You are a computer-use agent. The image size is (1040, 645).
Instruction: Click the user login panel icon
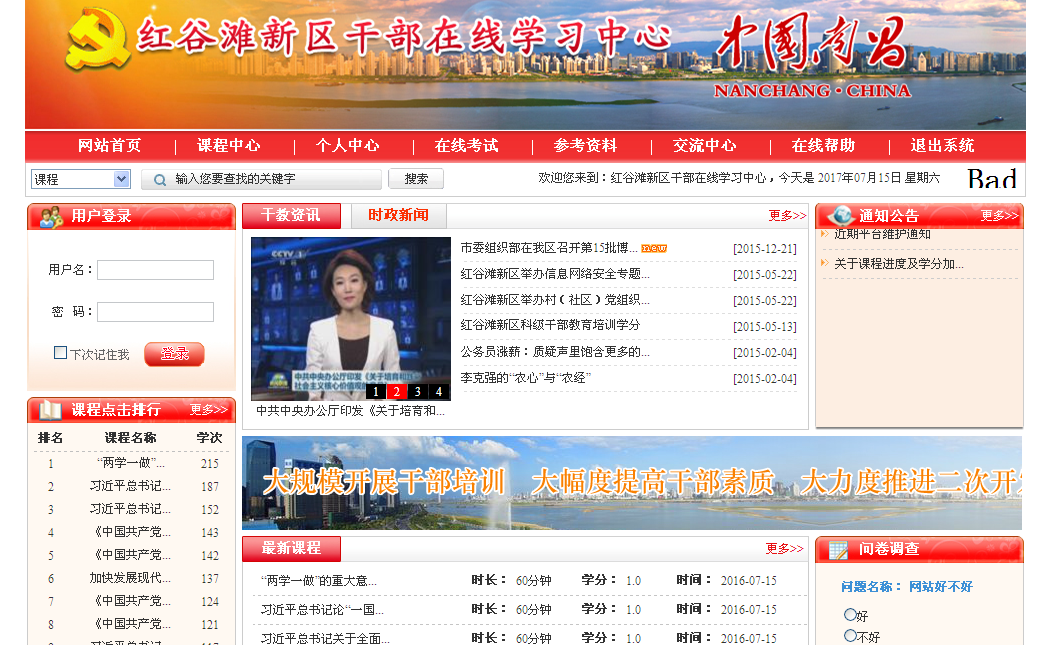tap(48, 216)
